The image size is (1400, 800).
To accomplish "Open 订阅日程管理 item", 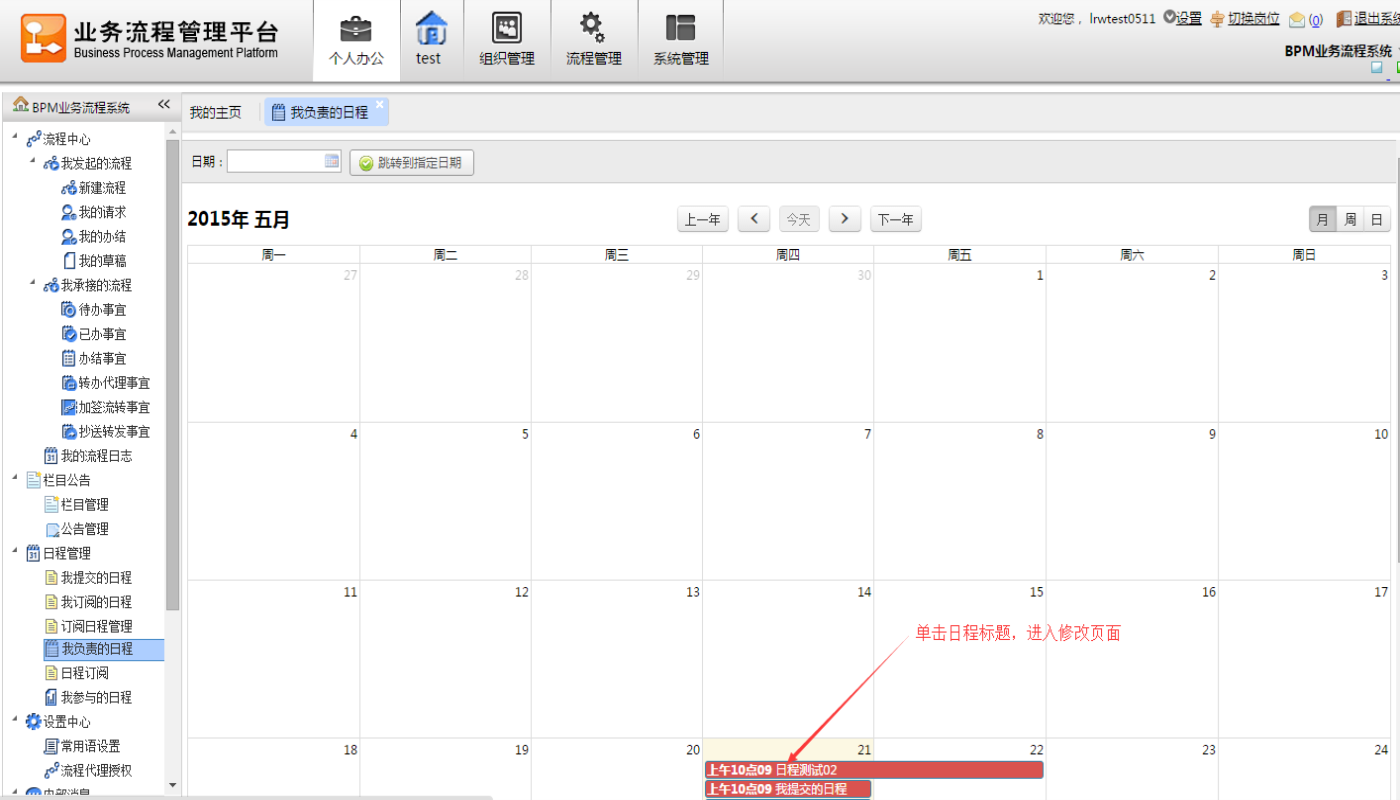I will click(x=96, y=626).
